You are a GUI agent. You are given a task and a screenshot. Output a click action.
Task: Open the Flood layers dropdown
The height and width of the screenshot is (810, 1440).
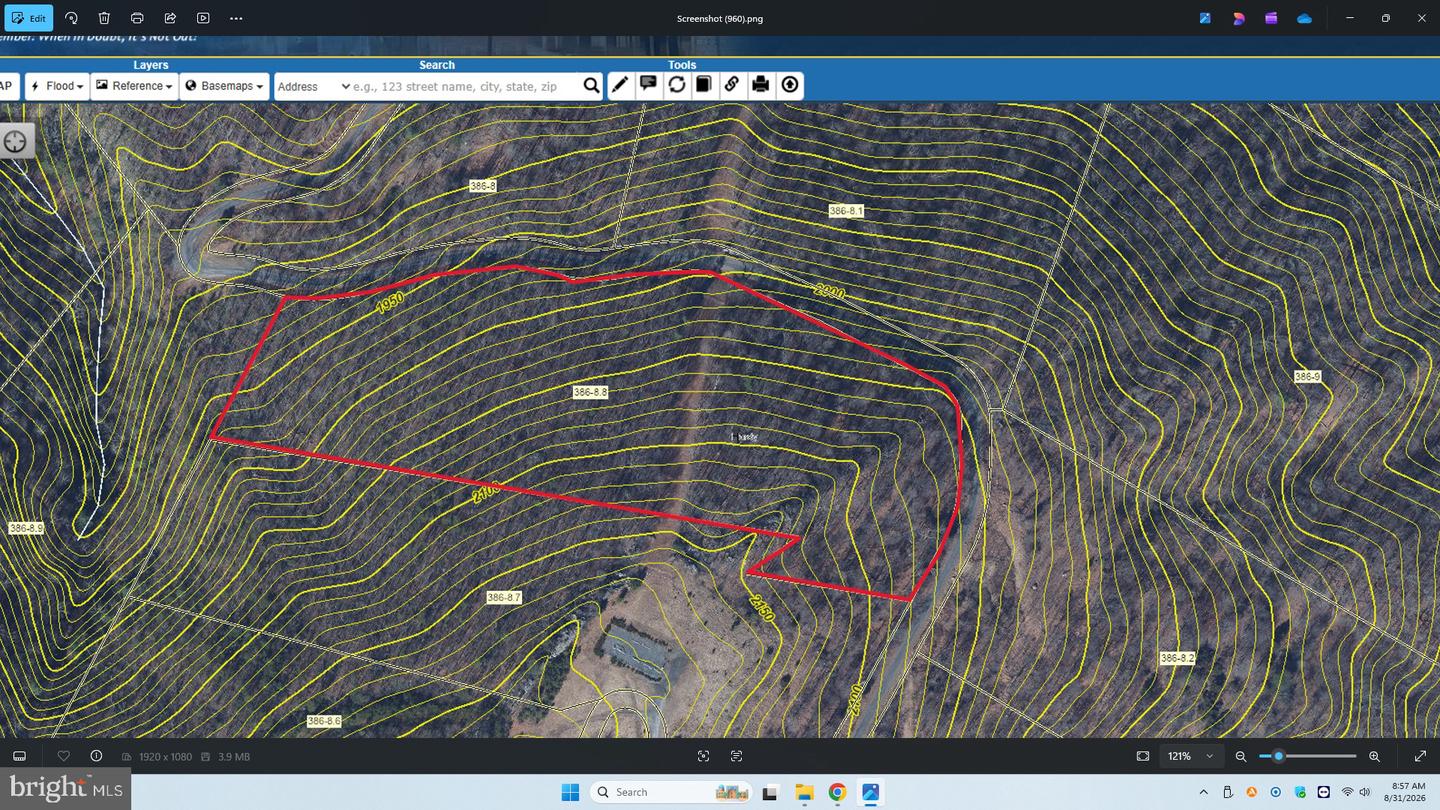[57, 86]
